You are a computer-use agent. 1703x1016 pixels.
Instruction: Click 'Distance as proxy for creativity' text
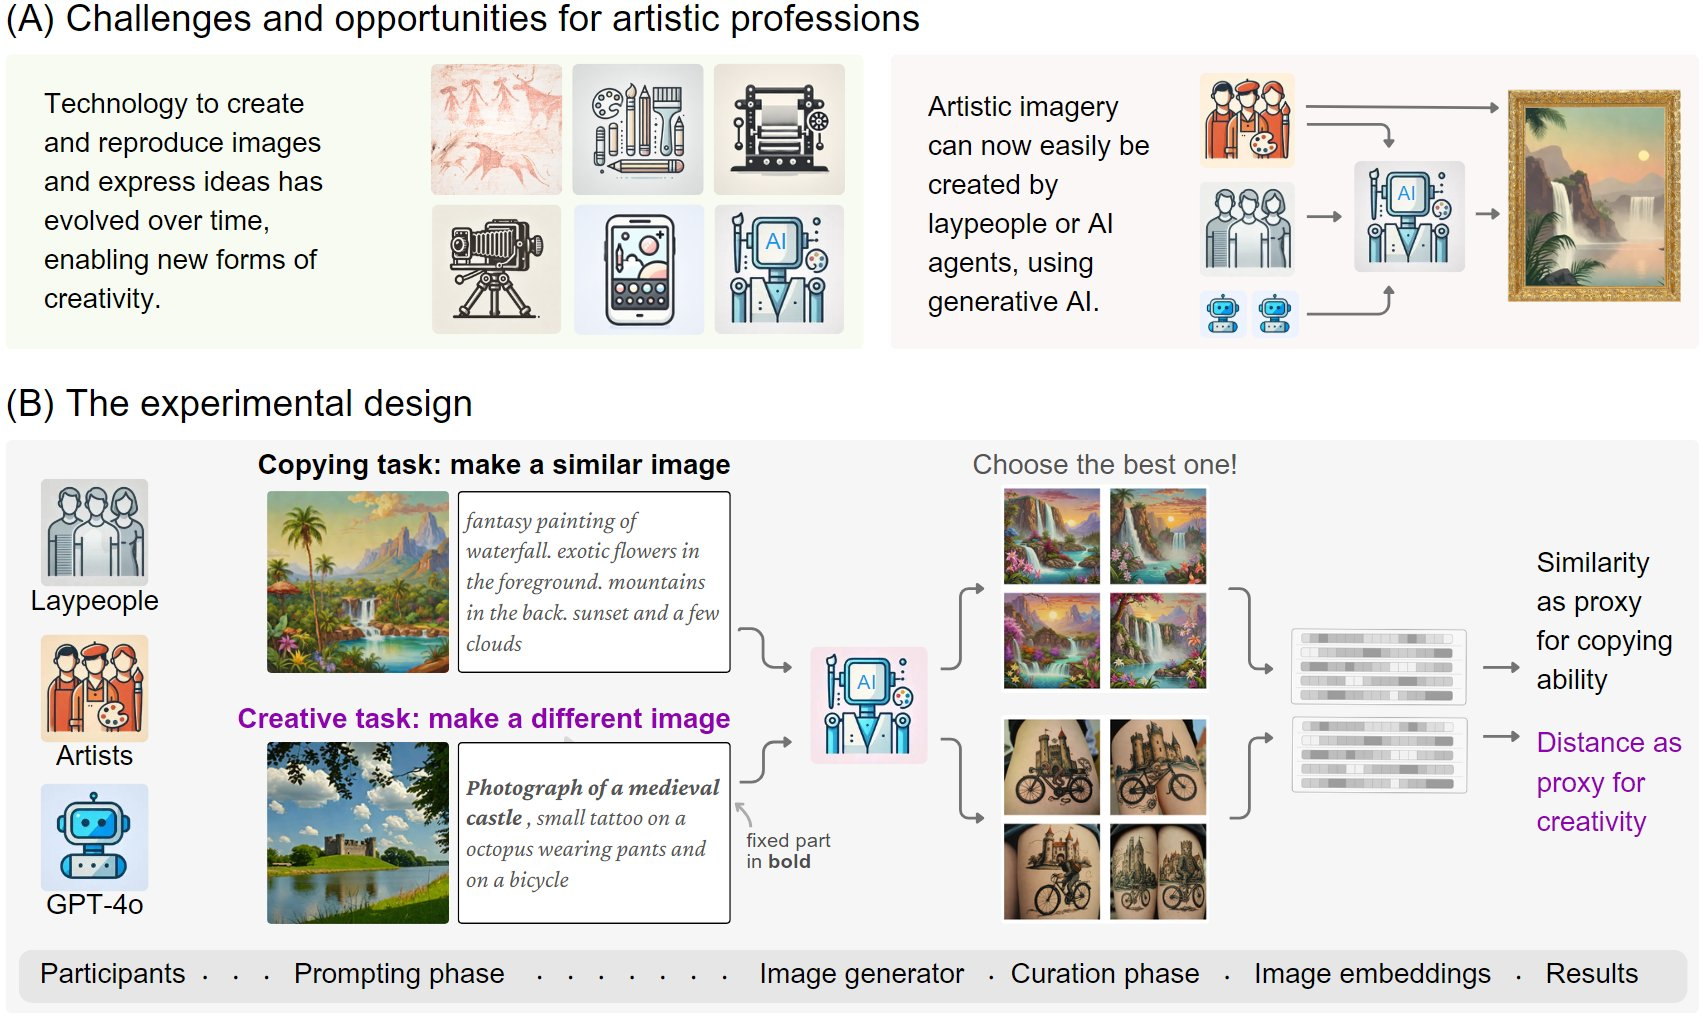(1607, 782)
